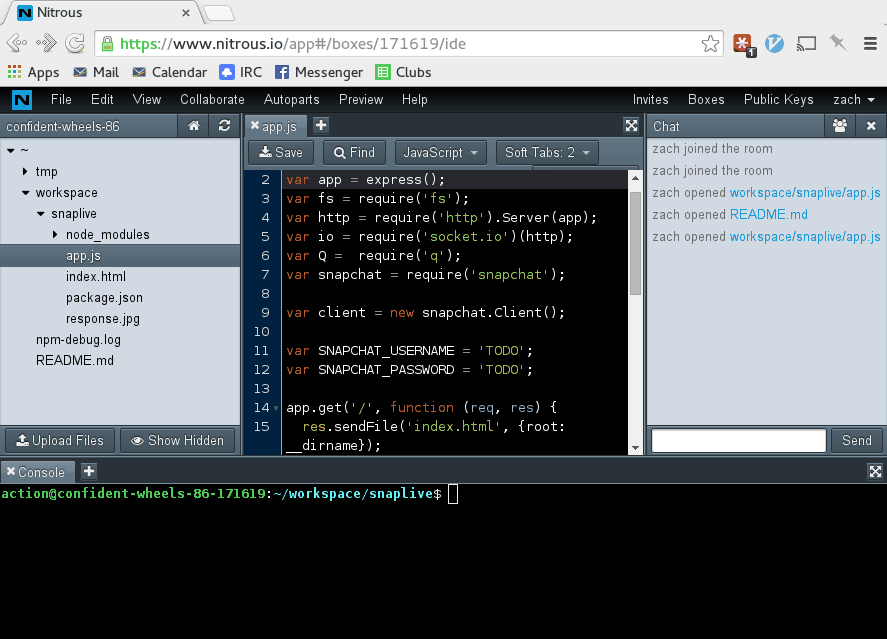Close the Chat panel
This screenshot has height=639, width=887.
(871, 126)
